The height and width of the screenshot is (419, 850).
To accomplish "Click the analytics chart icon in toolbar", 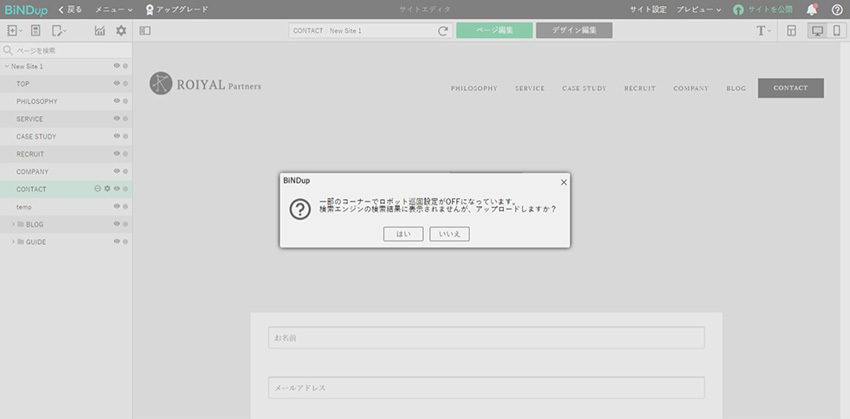I will point(100,31).
